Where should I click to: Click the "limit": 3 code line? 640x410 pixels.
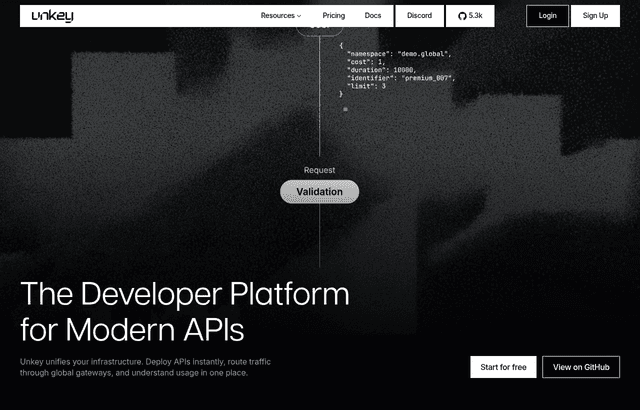pyautogui.click(x=366, y=86)
